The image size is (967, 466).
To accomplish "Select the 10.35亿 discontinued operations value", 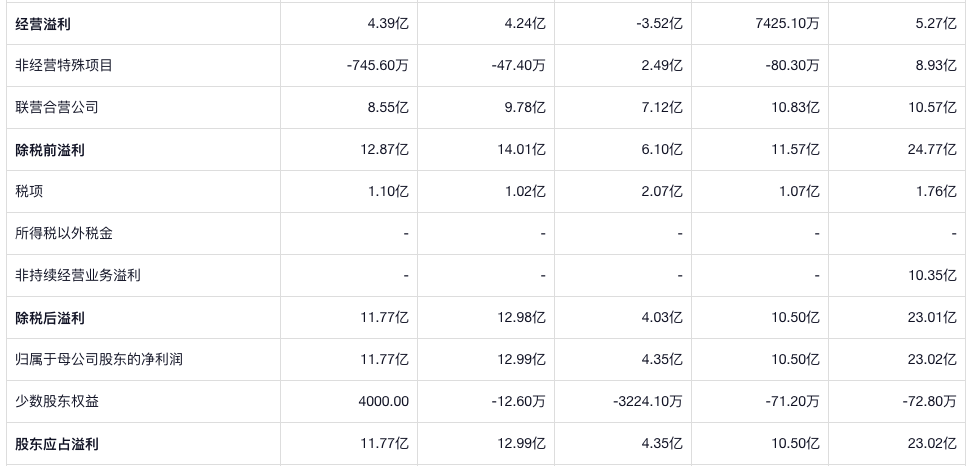I will 935,276.
